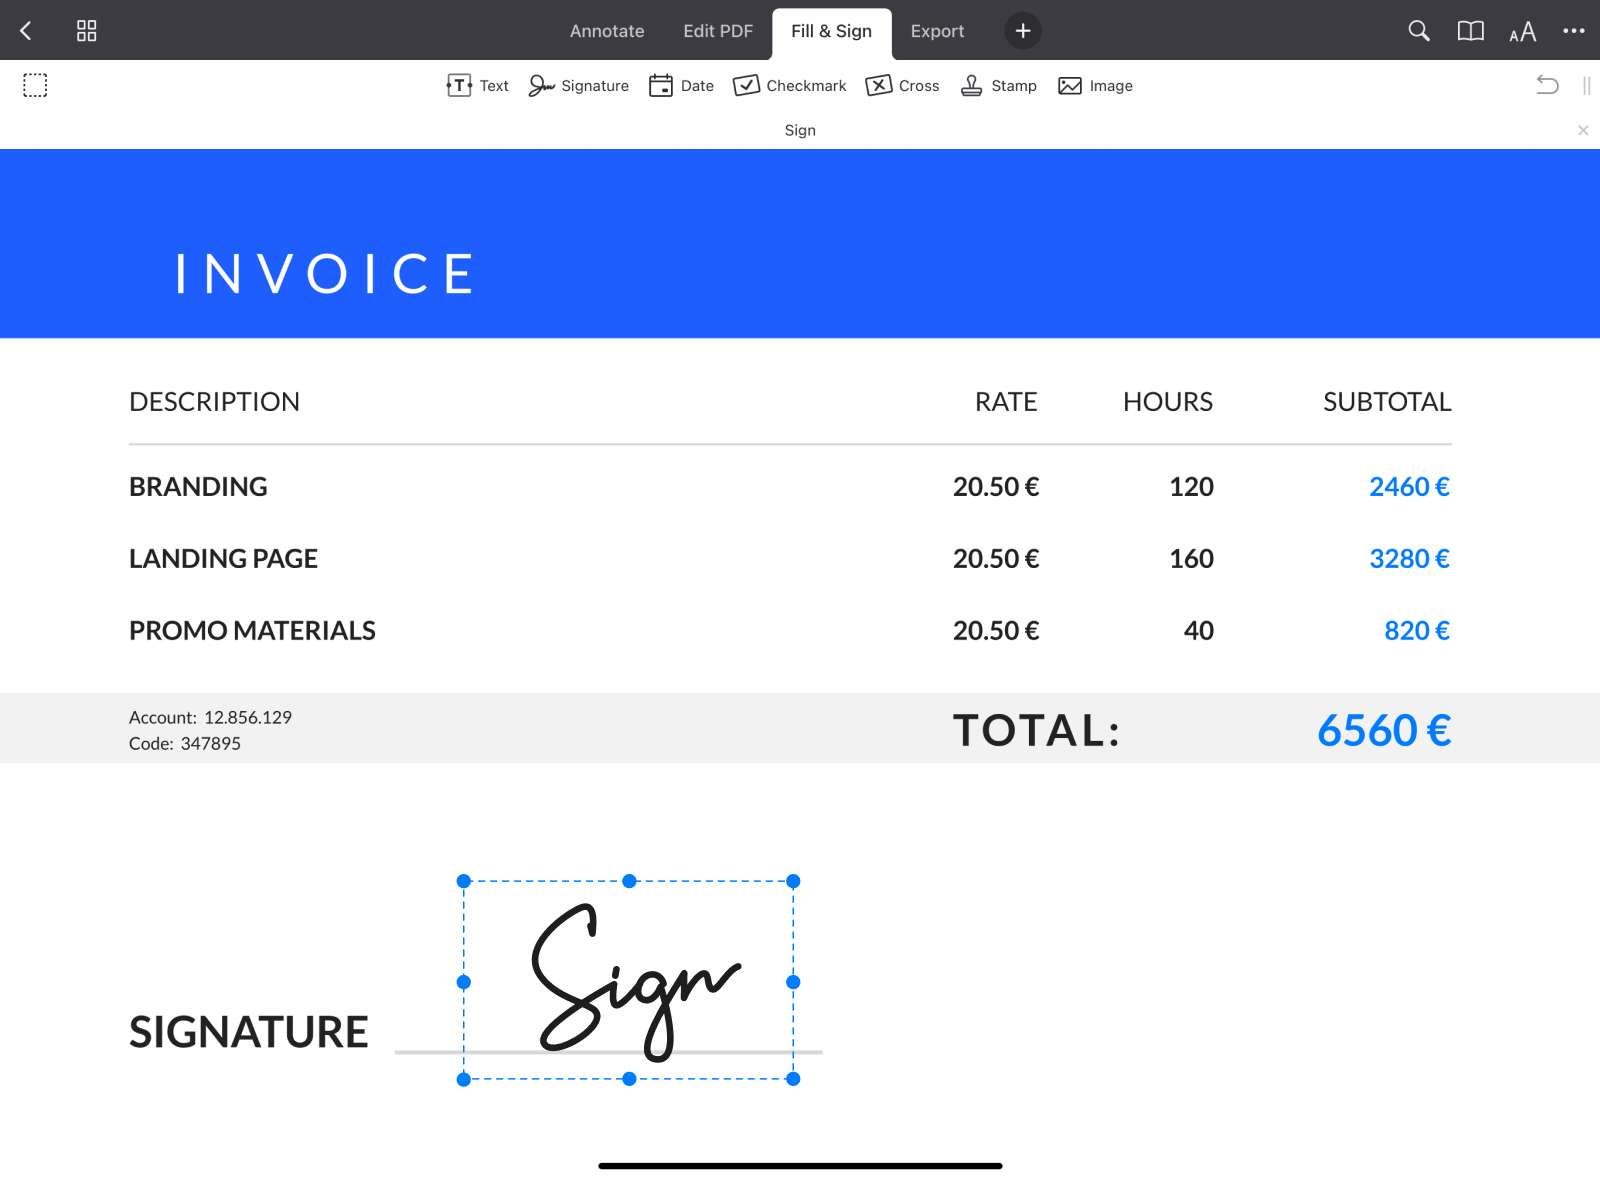
Task: Switch to the Edit PDF tab
Action: click(718, 31)
